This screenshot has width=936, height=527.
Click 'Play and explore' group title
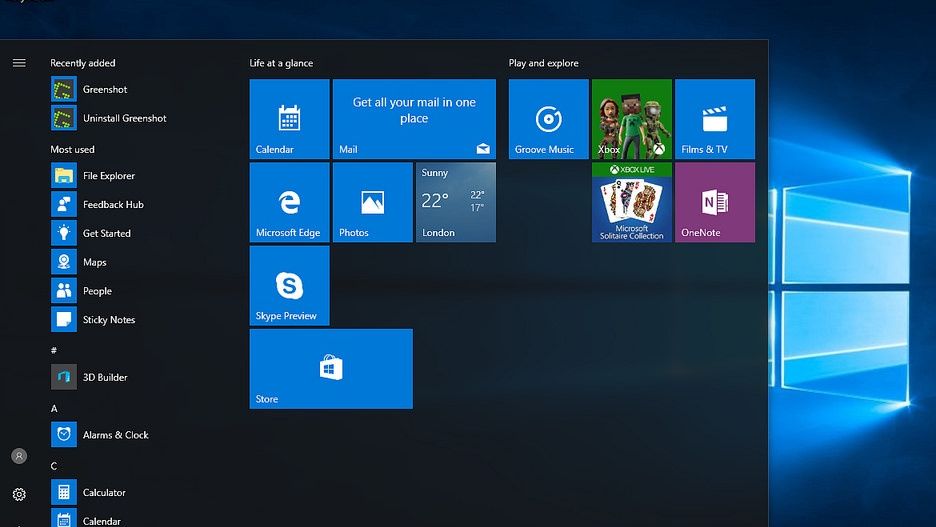[x=543, y=63]
